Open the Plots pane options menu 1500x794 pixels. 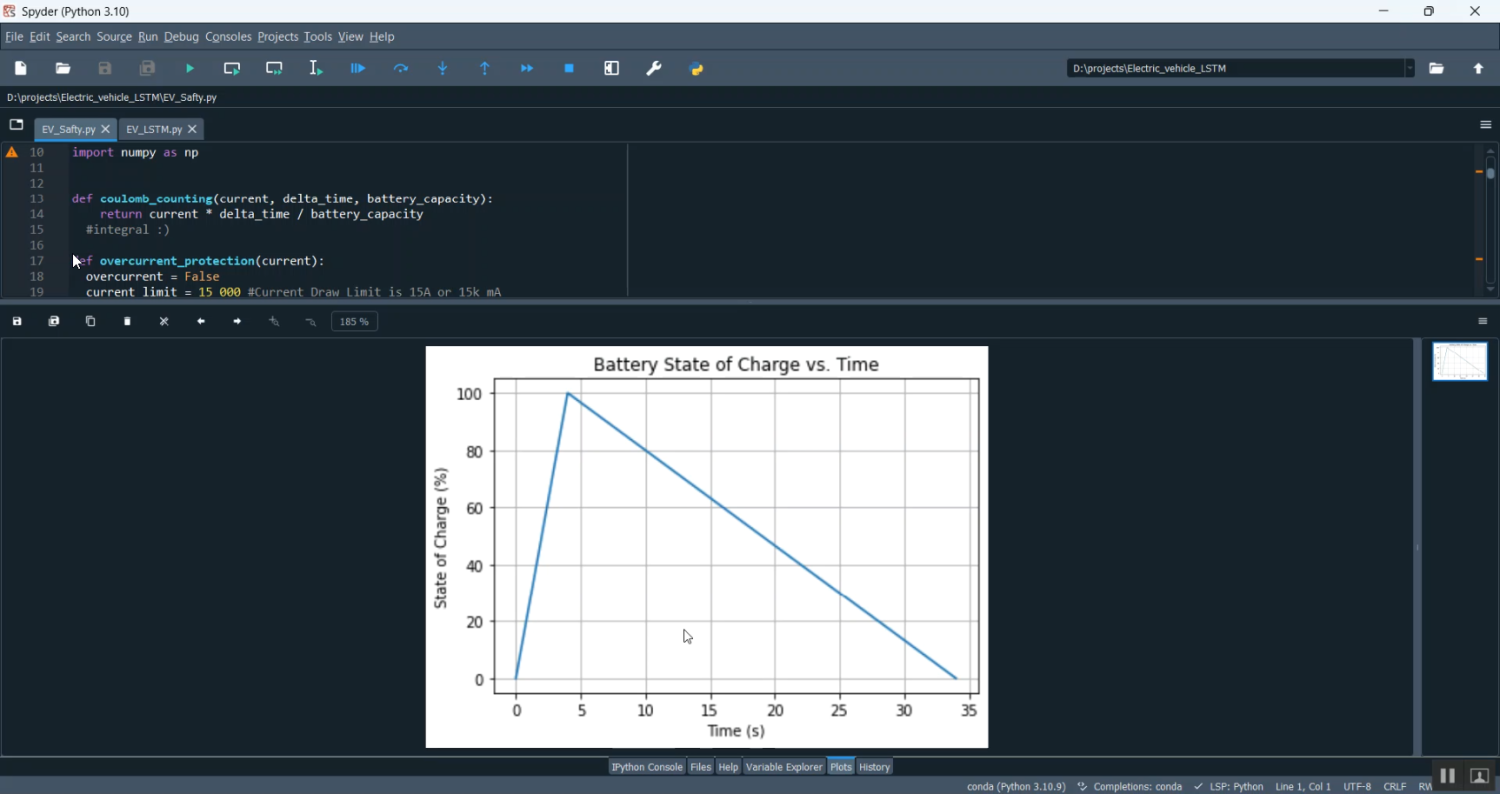[1483, 321]
